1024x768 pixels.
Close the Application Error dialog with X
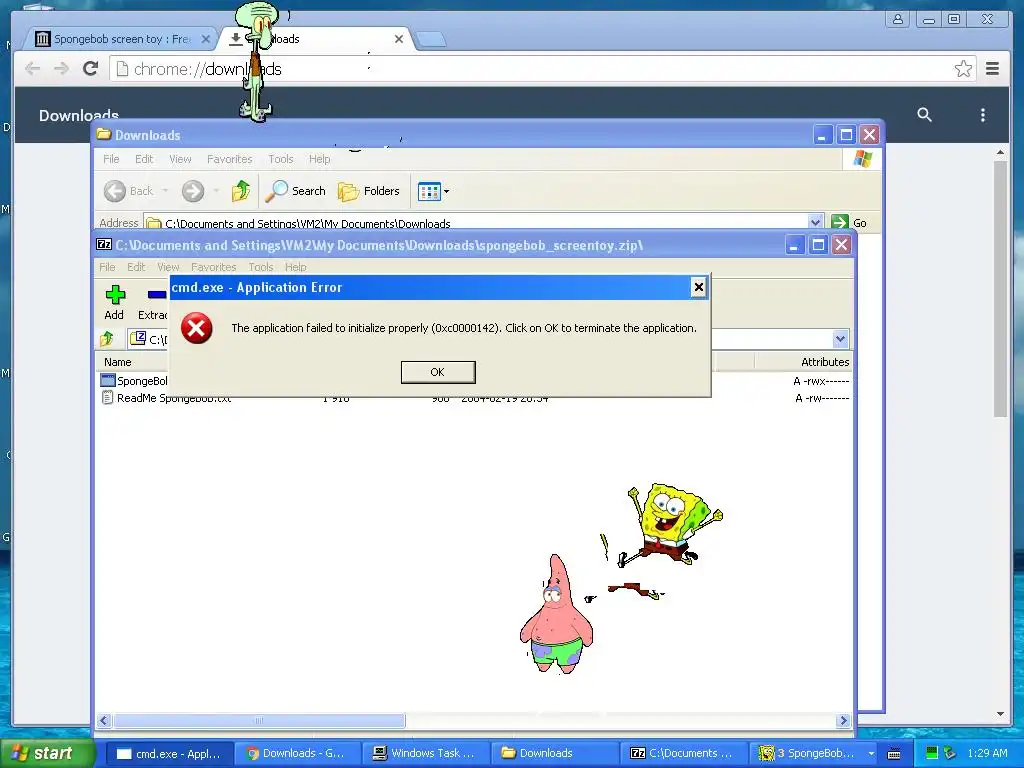(x=698, y=287)
